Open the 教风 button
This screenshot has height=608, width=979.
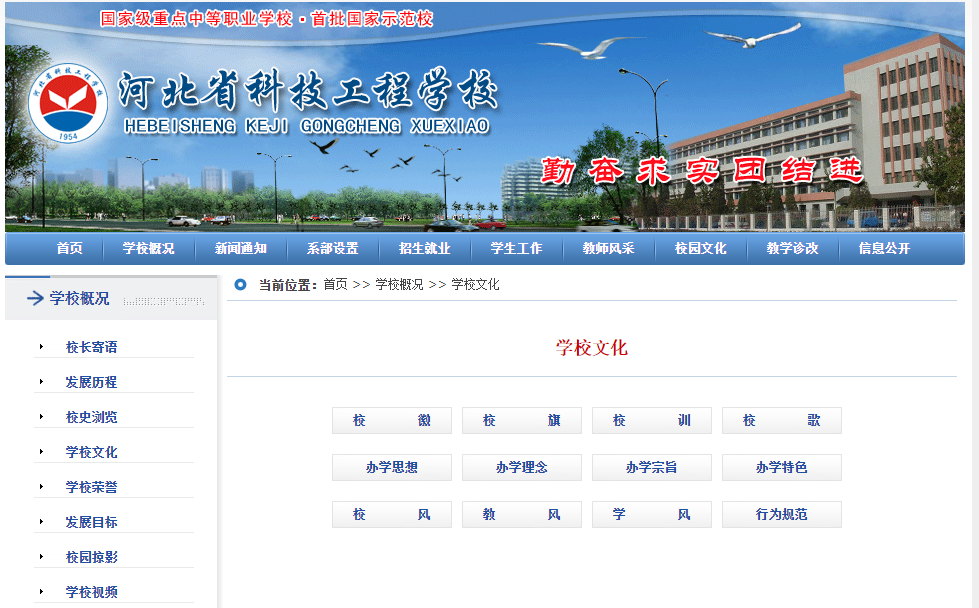pos(521,514)
